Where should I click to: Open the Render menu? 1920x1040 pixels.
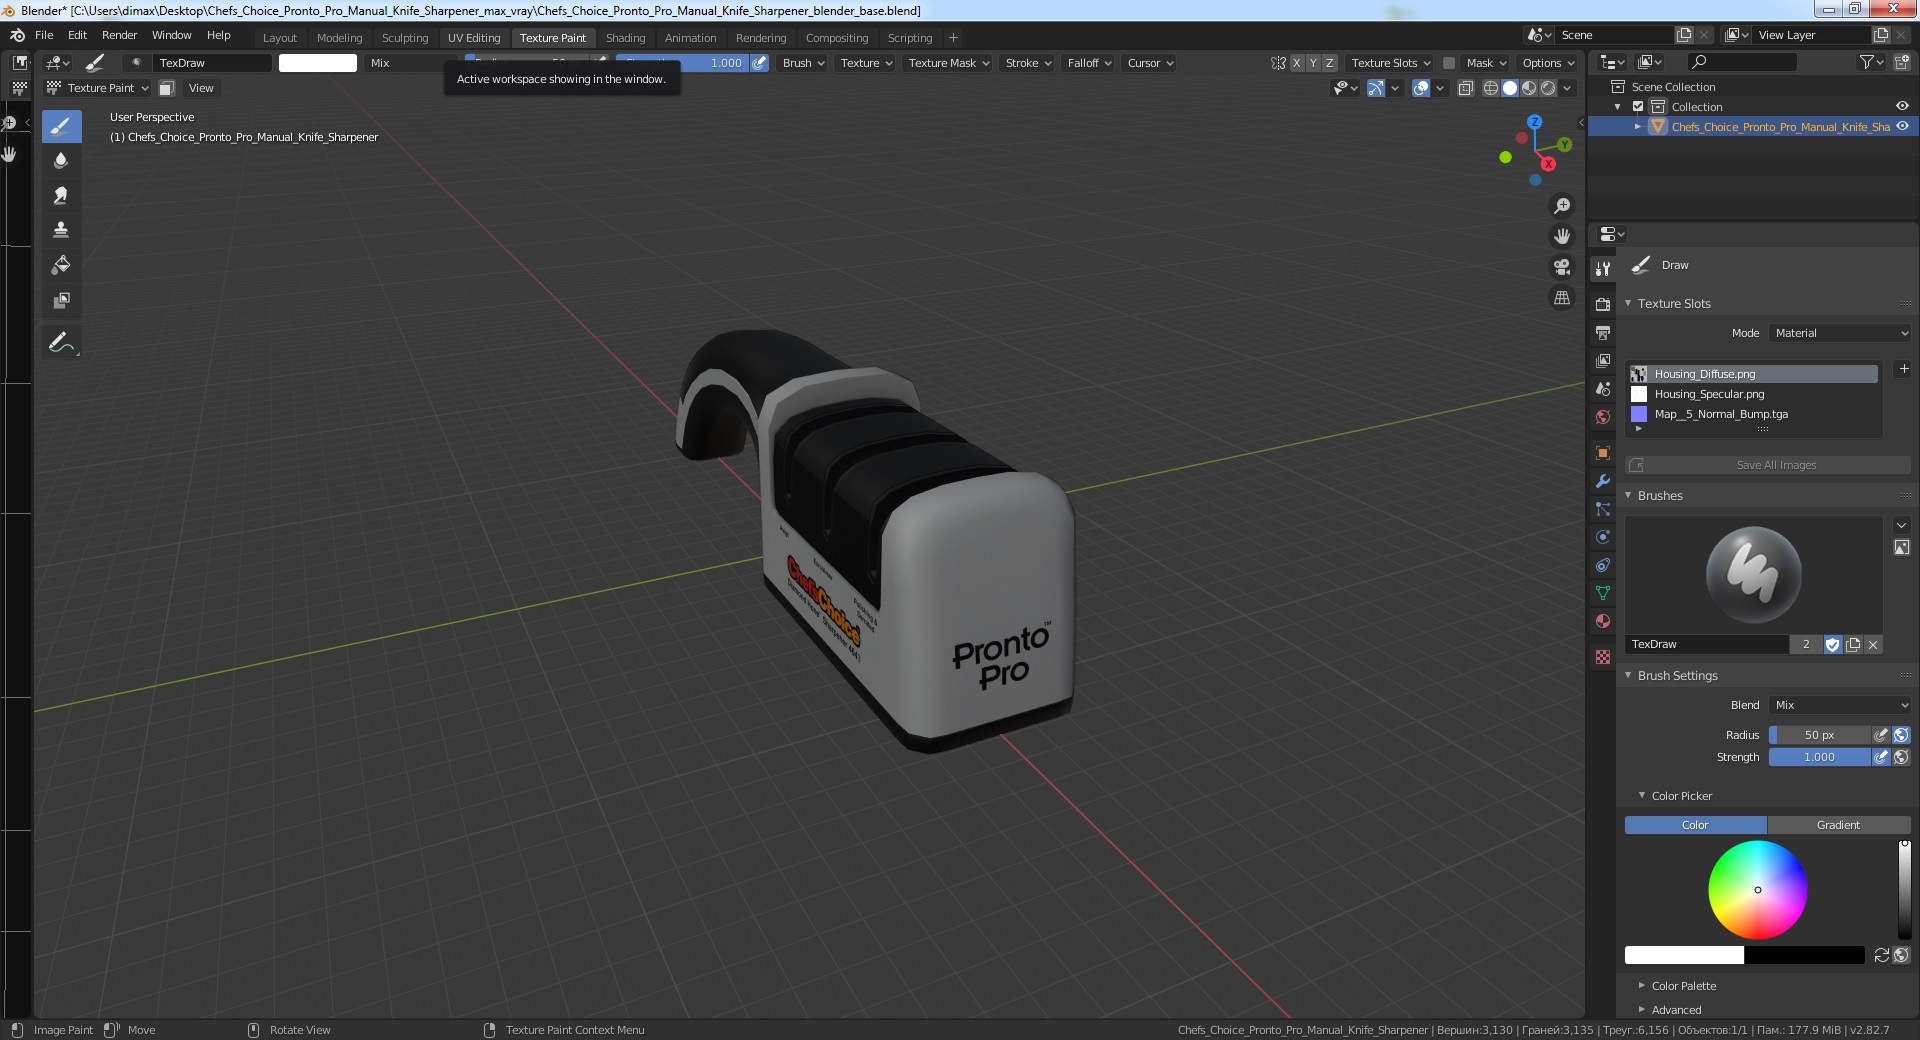pyautogui.click(x=119, y=35)
